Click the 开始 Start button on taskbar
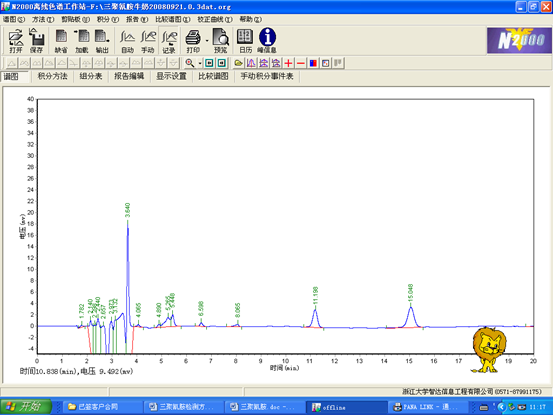Screen dimensions: 553x415 (26, 407)
